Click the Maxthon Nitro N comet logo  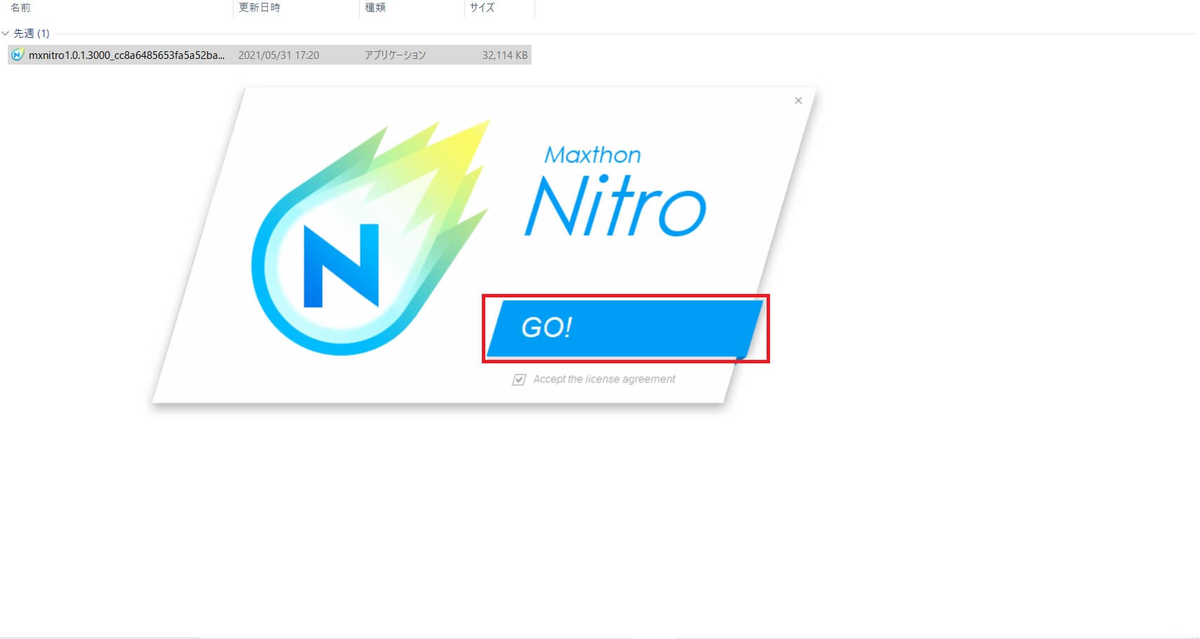(370, 239)
